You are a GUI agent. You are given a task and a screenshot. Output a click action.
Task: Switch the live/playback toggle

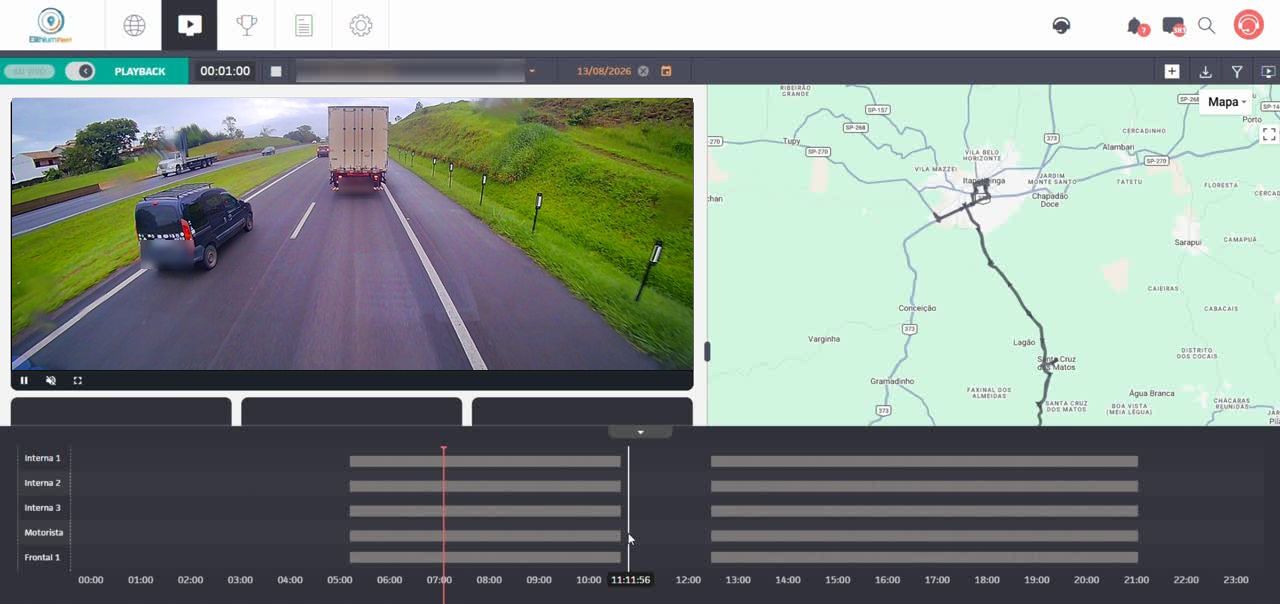coord(80,71)
